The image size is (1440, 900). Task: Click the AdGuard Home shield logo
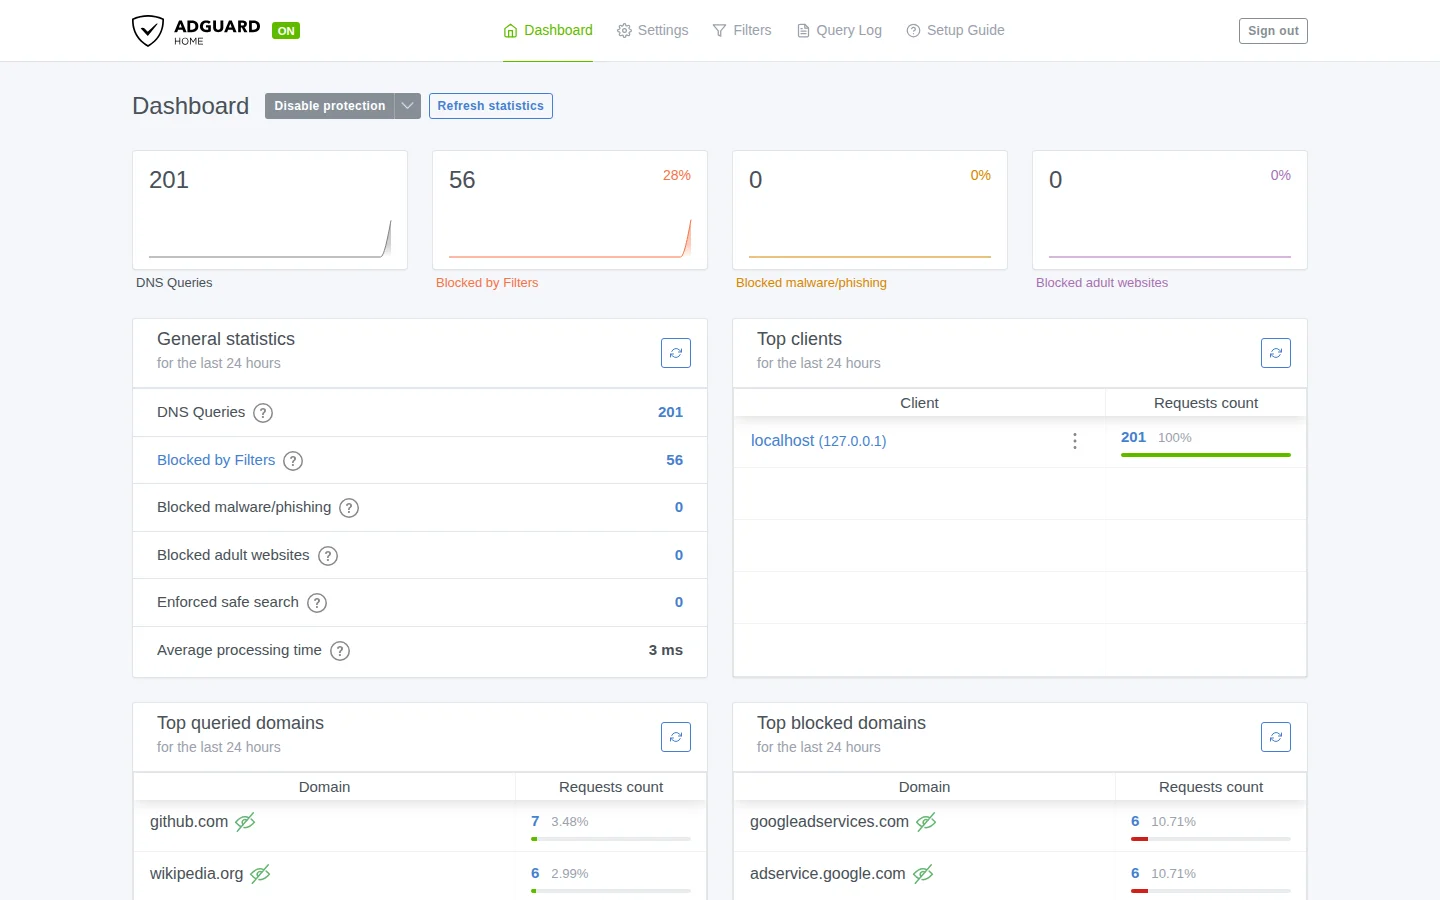coord(148,31)
